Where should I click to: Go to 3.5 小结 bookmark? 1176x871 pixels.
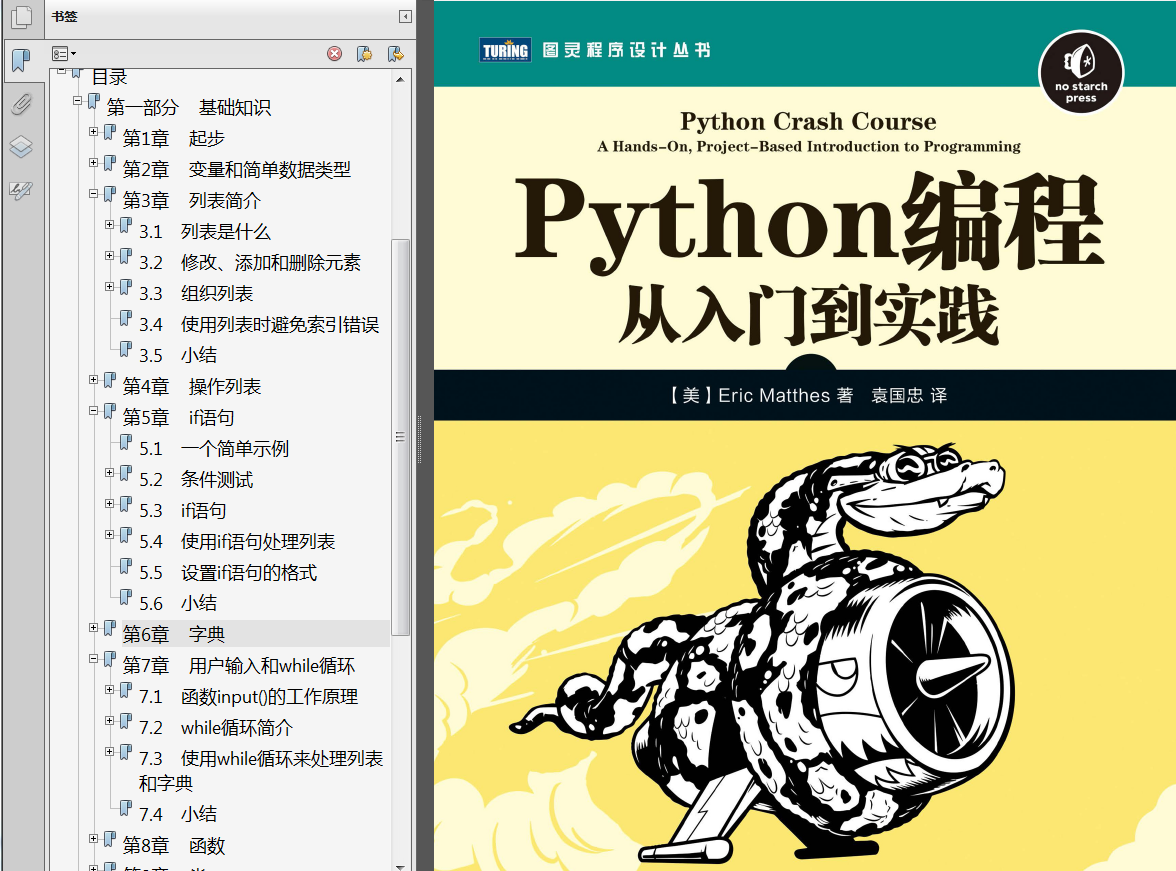pyautogui.click(x=178, y=356)
